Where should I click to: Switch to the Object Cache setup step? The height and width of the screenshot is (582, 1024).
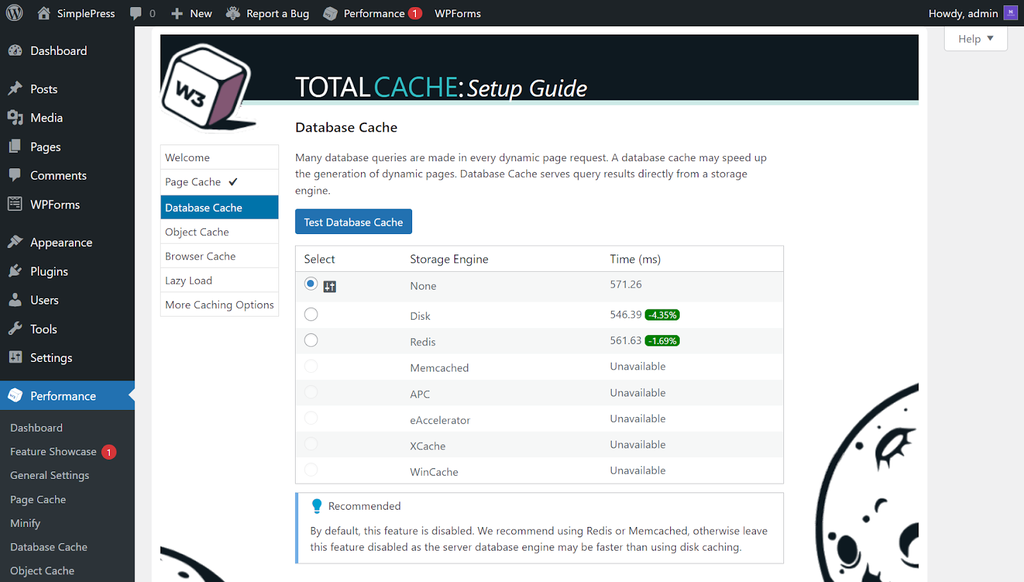click(199, 230)
